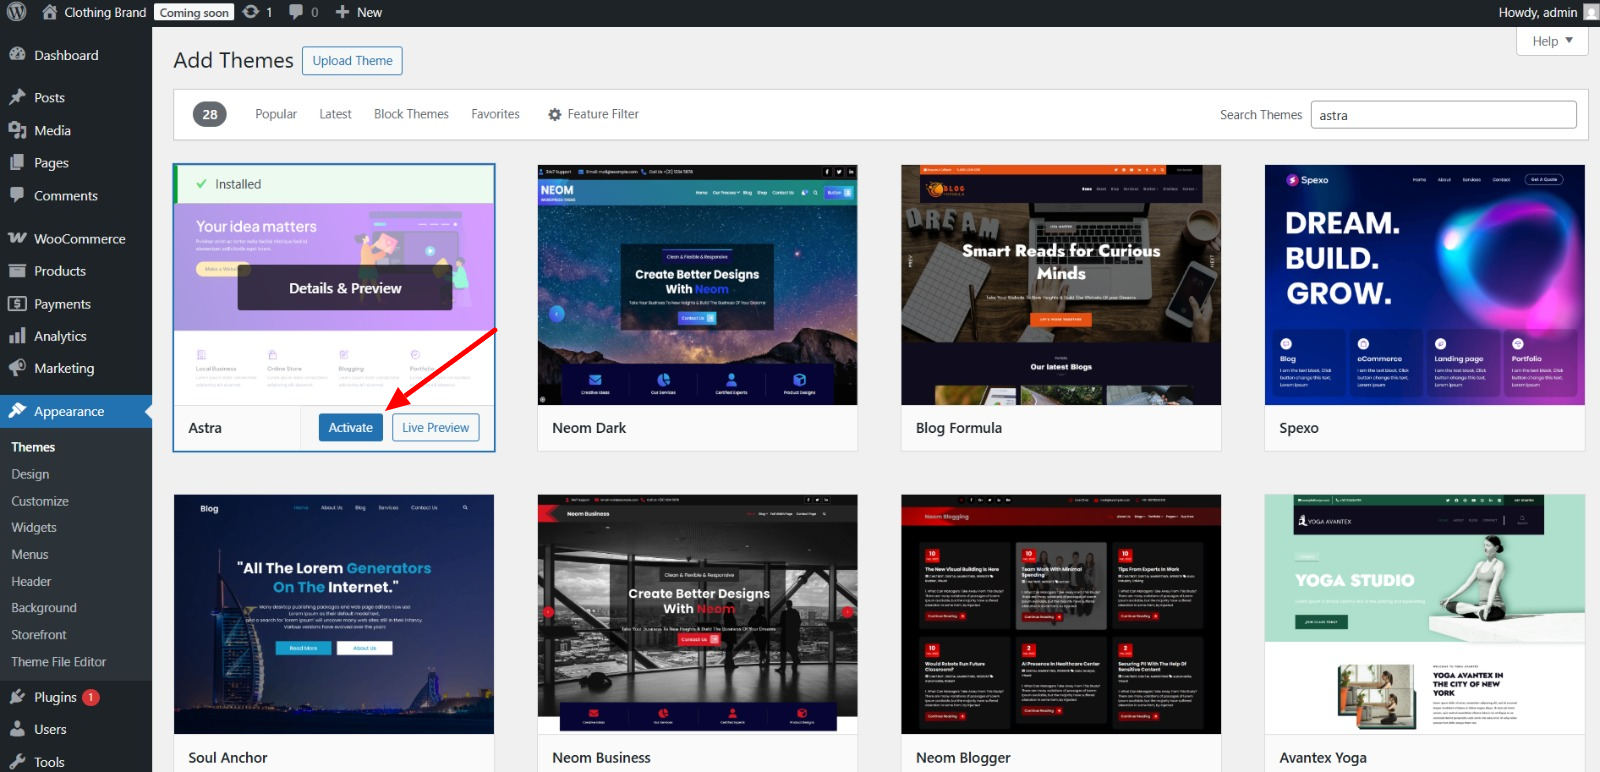The width and height of the screenshot is (1600, 772).
Task: Click the Coming soon badge
Action: tap(194, 13)
